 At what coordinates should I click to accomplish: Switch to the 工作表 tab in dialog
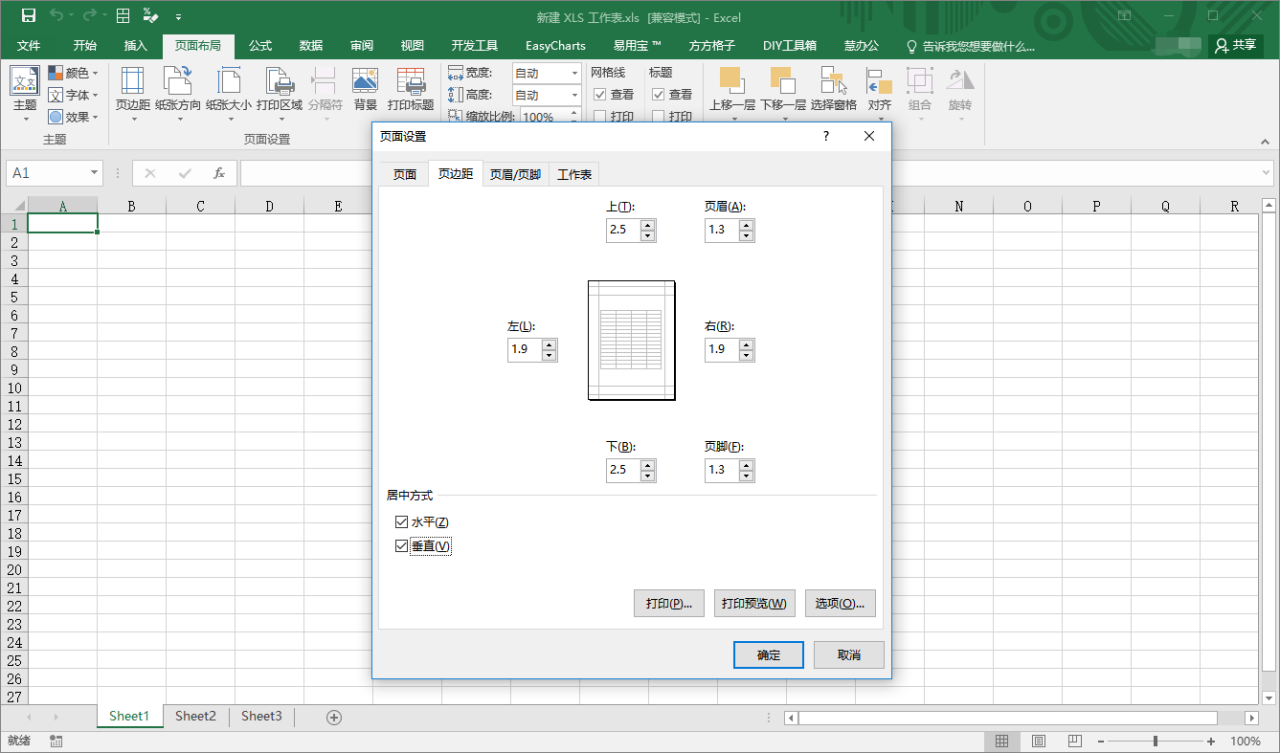tap(574, 174)
